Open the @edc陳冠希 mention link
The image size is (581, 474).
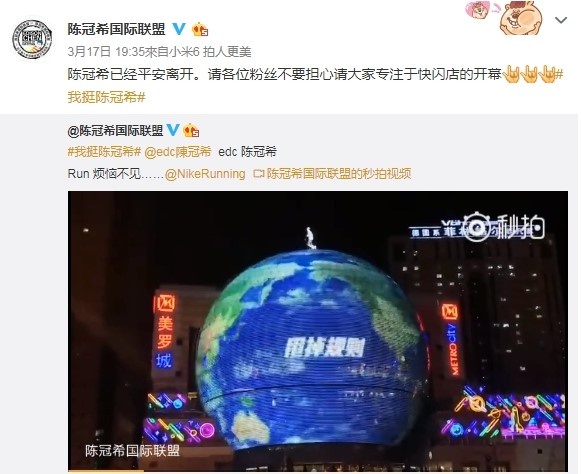coord(178,152)
